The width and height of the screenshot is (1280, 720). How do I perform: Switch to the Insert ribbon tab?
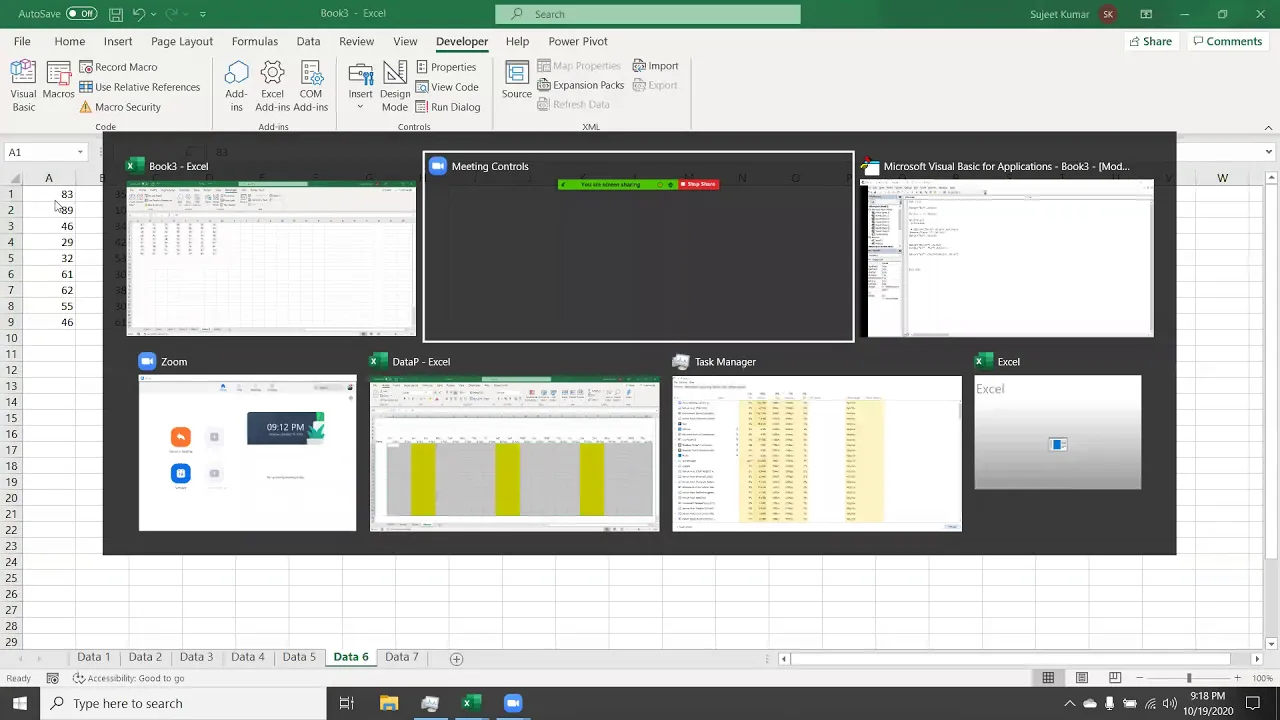(118, 41)
